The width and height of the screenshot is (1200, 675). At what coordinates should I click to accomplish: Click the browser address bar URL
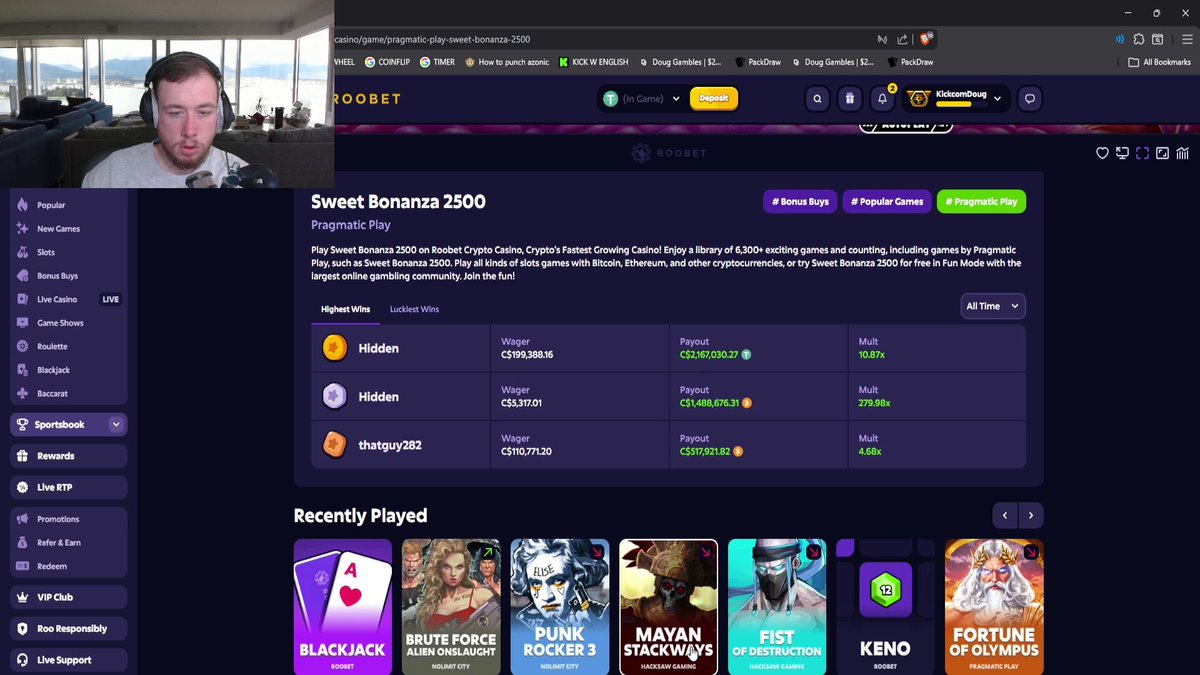(x=432, y=39)
